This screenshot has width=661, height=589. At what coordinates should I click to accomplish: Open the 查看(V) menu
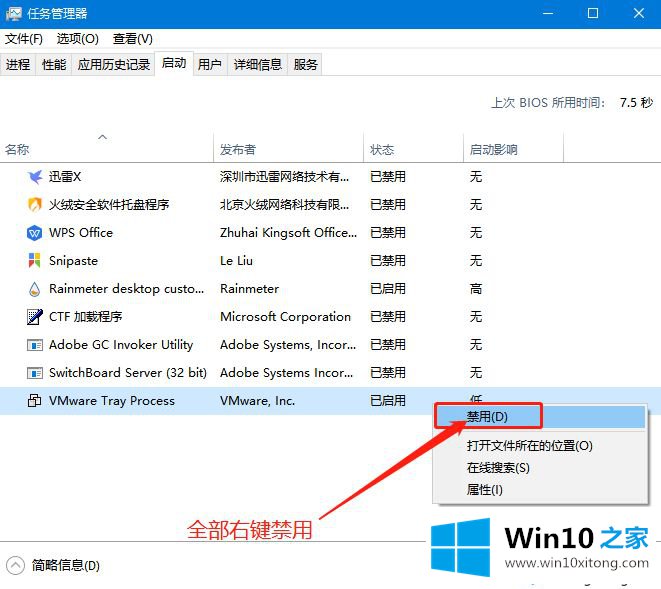click(132, 39)
